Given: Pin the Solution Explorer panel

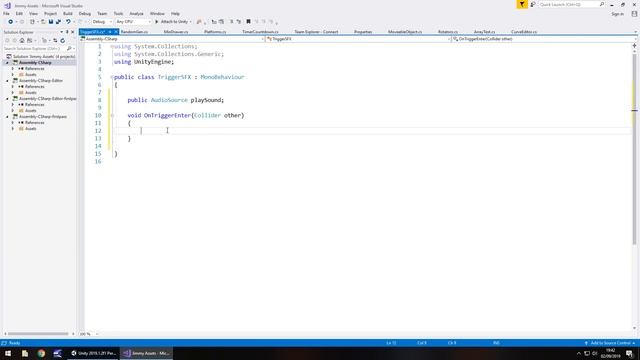Looking at the screenshot, I should coord(67,32).
